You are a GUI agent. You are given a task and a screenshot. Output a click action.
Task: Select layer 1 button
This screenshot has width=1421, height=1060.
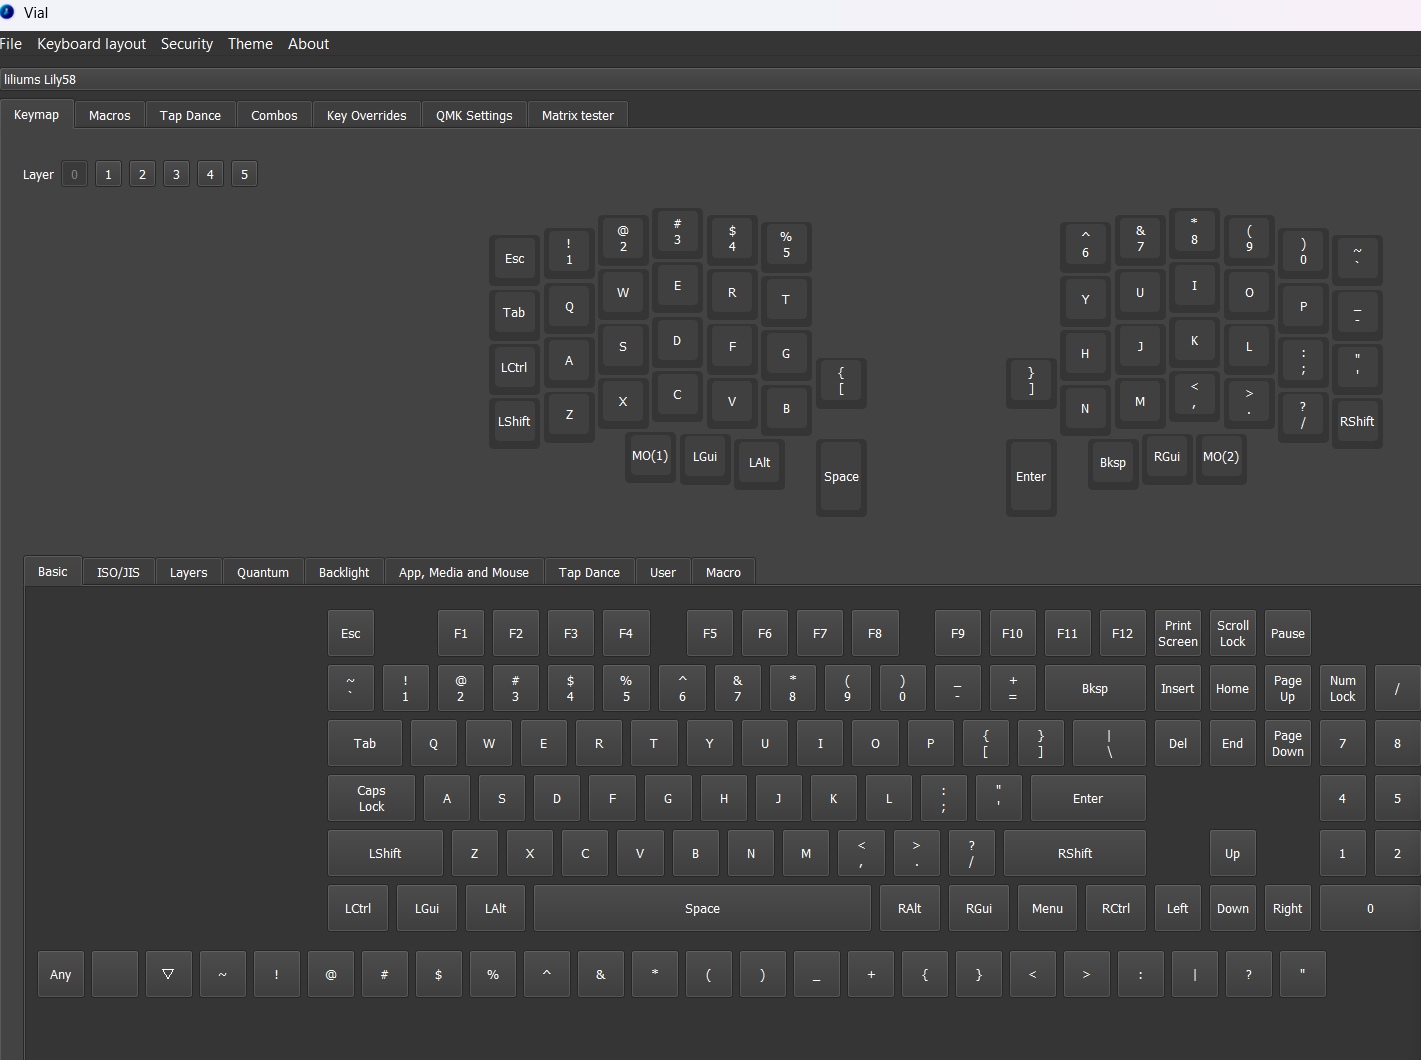(108, 174)
